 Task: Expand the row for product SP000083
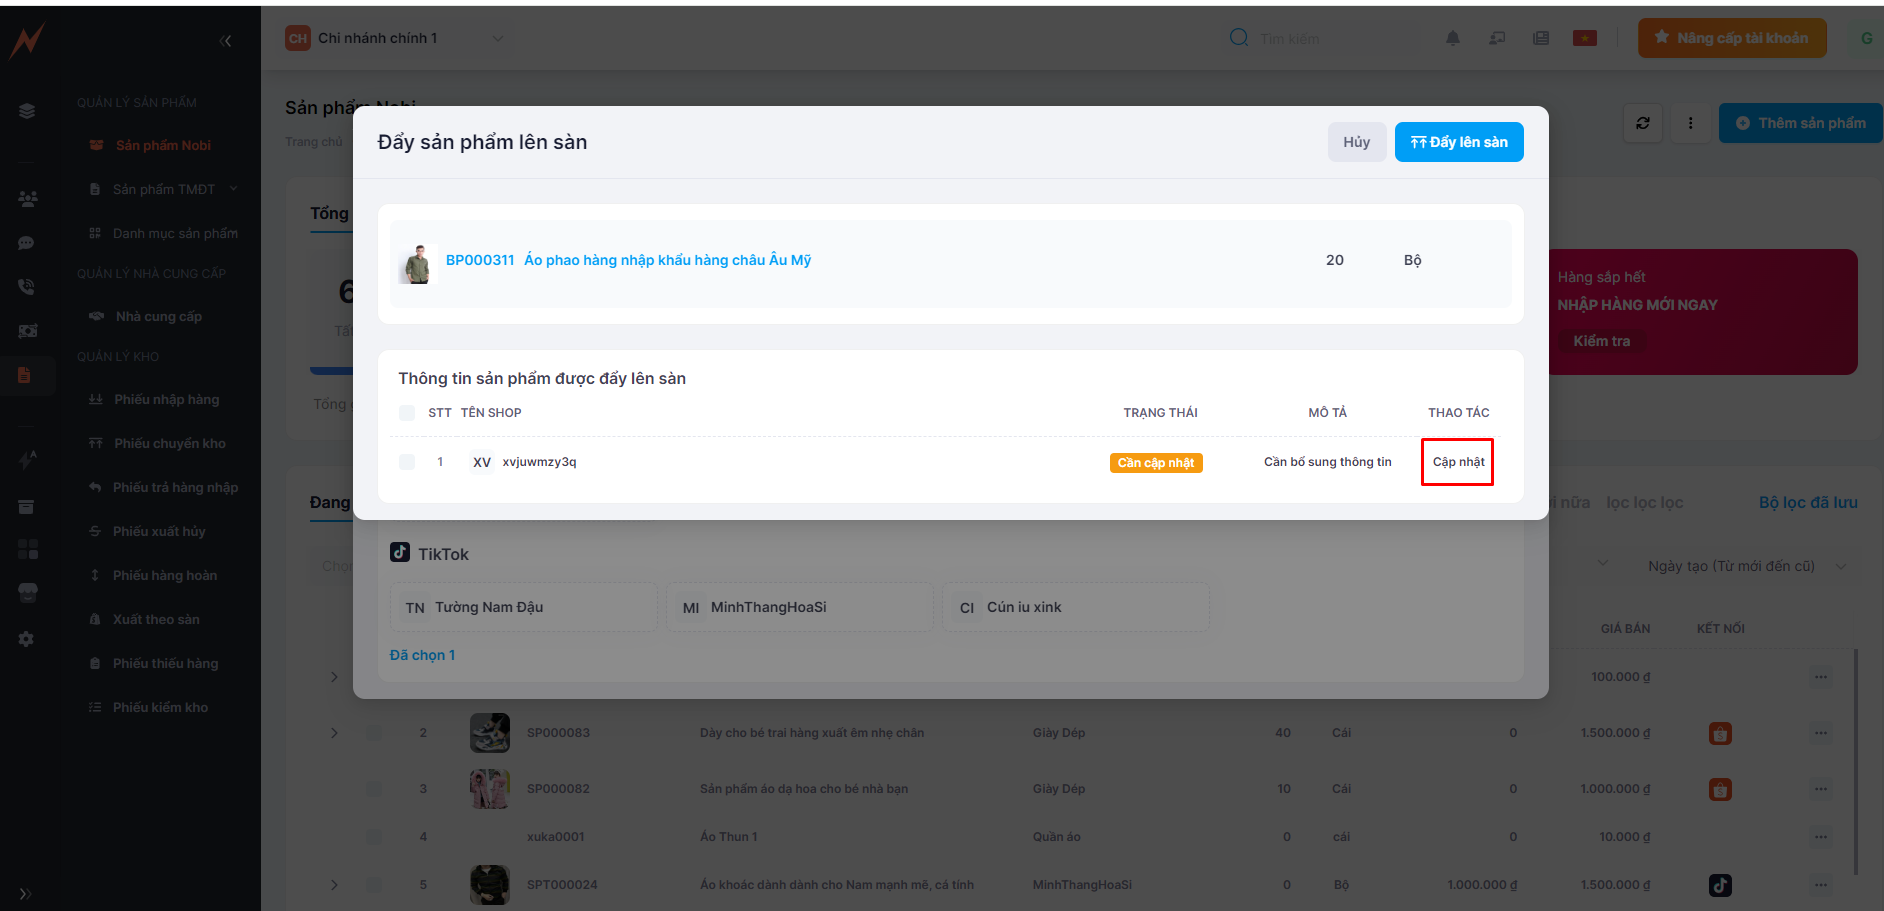tap(334, 733)
